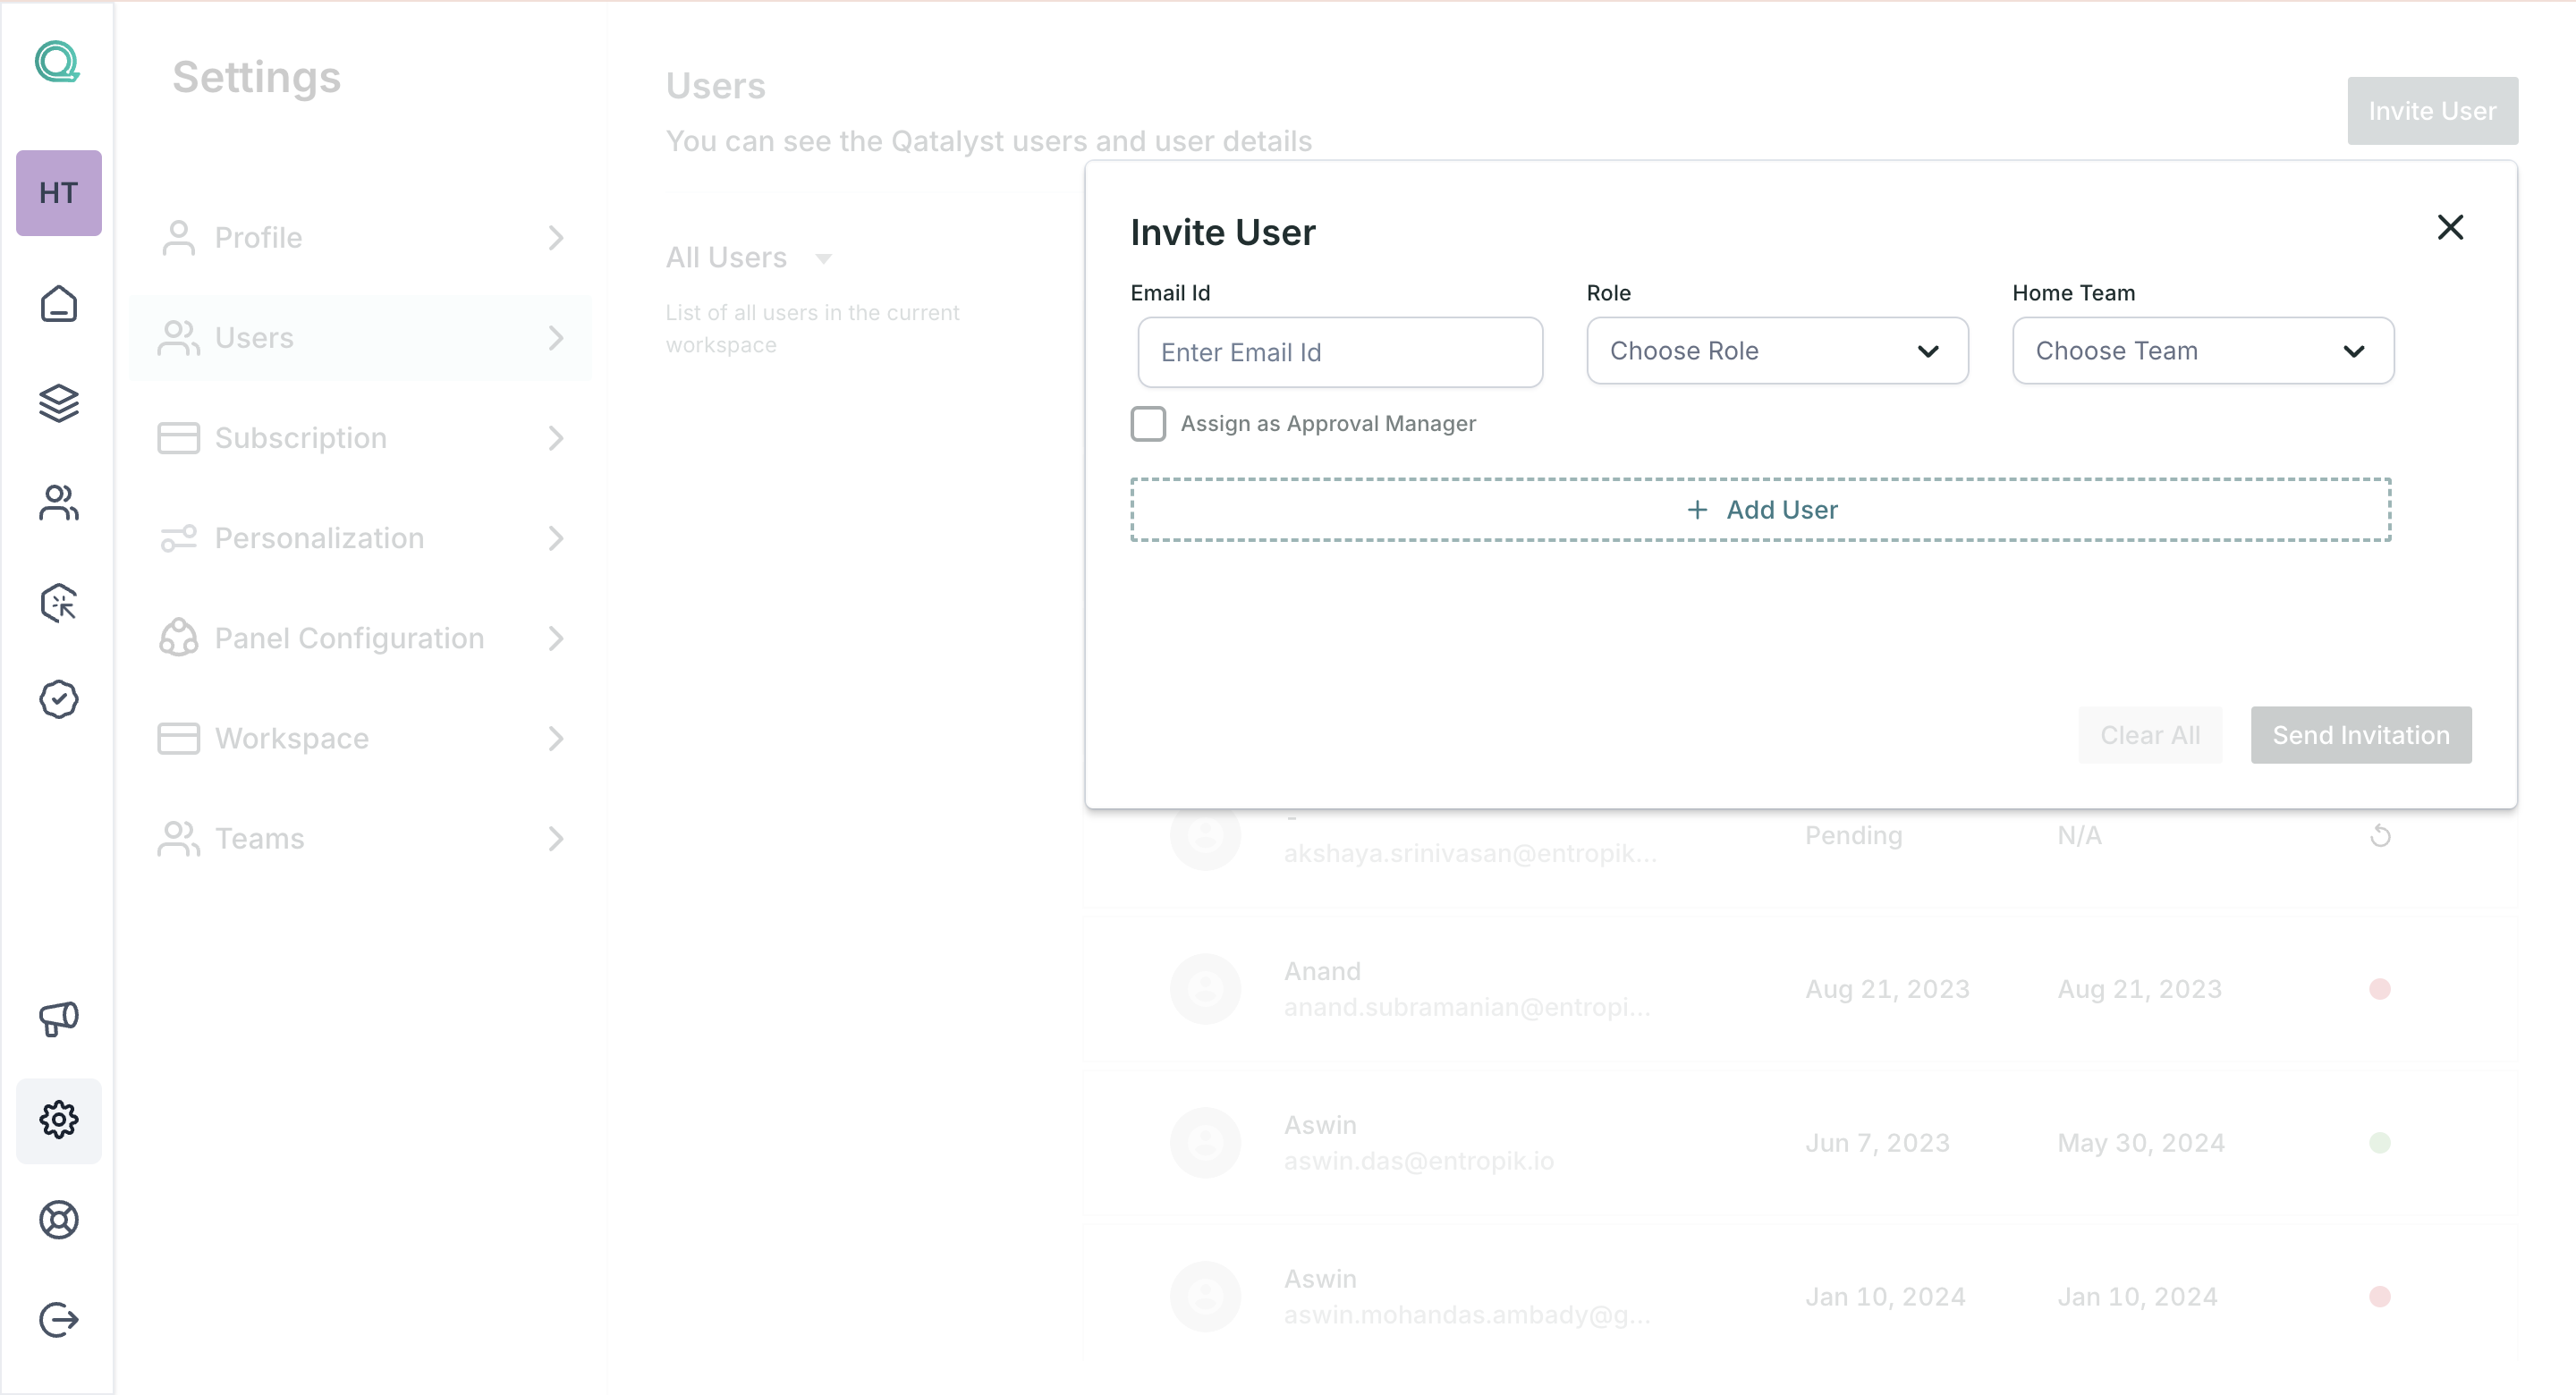Close the Invite User dialog
Image resolution: width=2576 pixels, height=1395 pixels.
(x=2450, y=227)
